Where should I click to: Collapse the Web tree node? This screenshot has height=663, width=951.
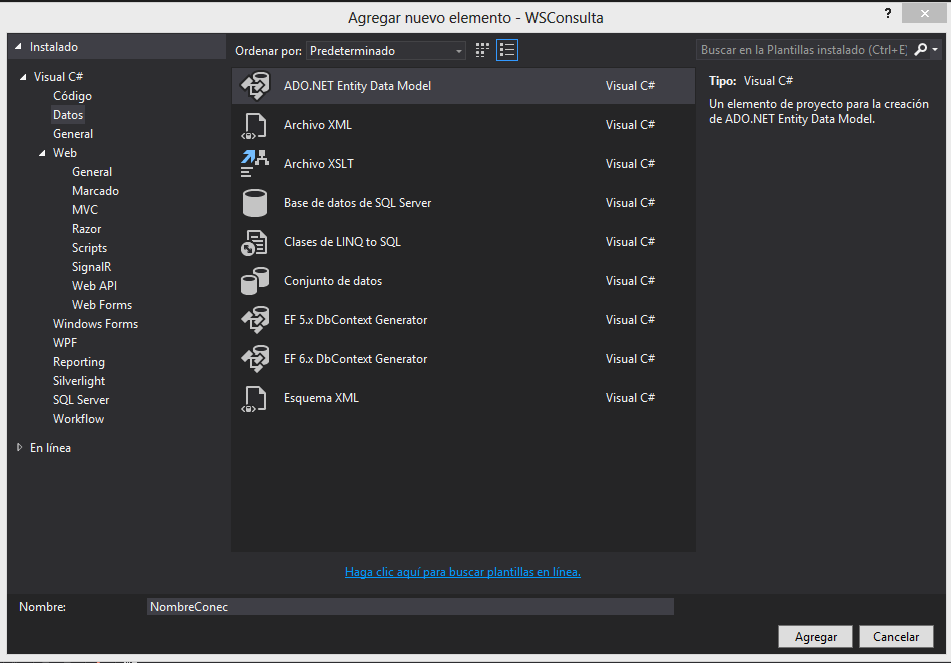coord(42,153)
